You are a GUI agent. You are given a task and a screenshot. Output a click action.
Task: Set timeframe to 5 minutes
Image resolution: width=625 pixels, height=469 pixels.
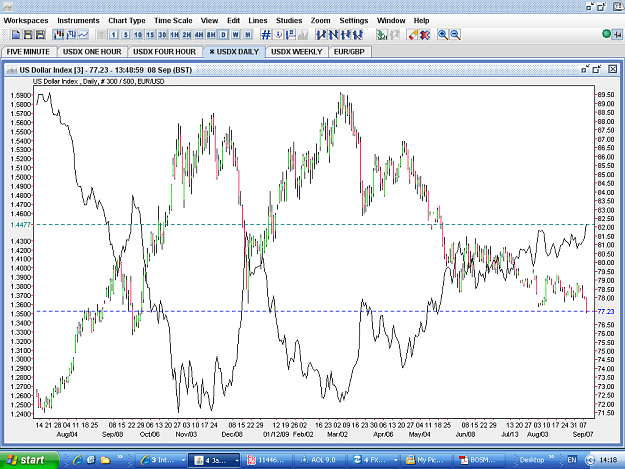point(126,35)
